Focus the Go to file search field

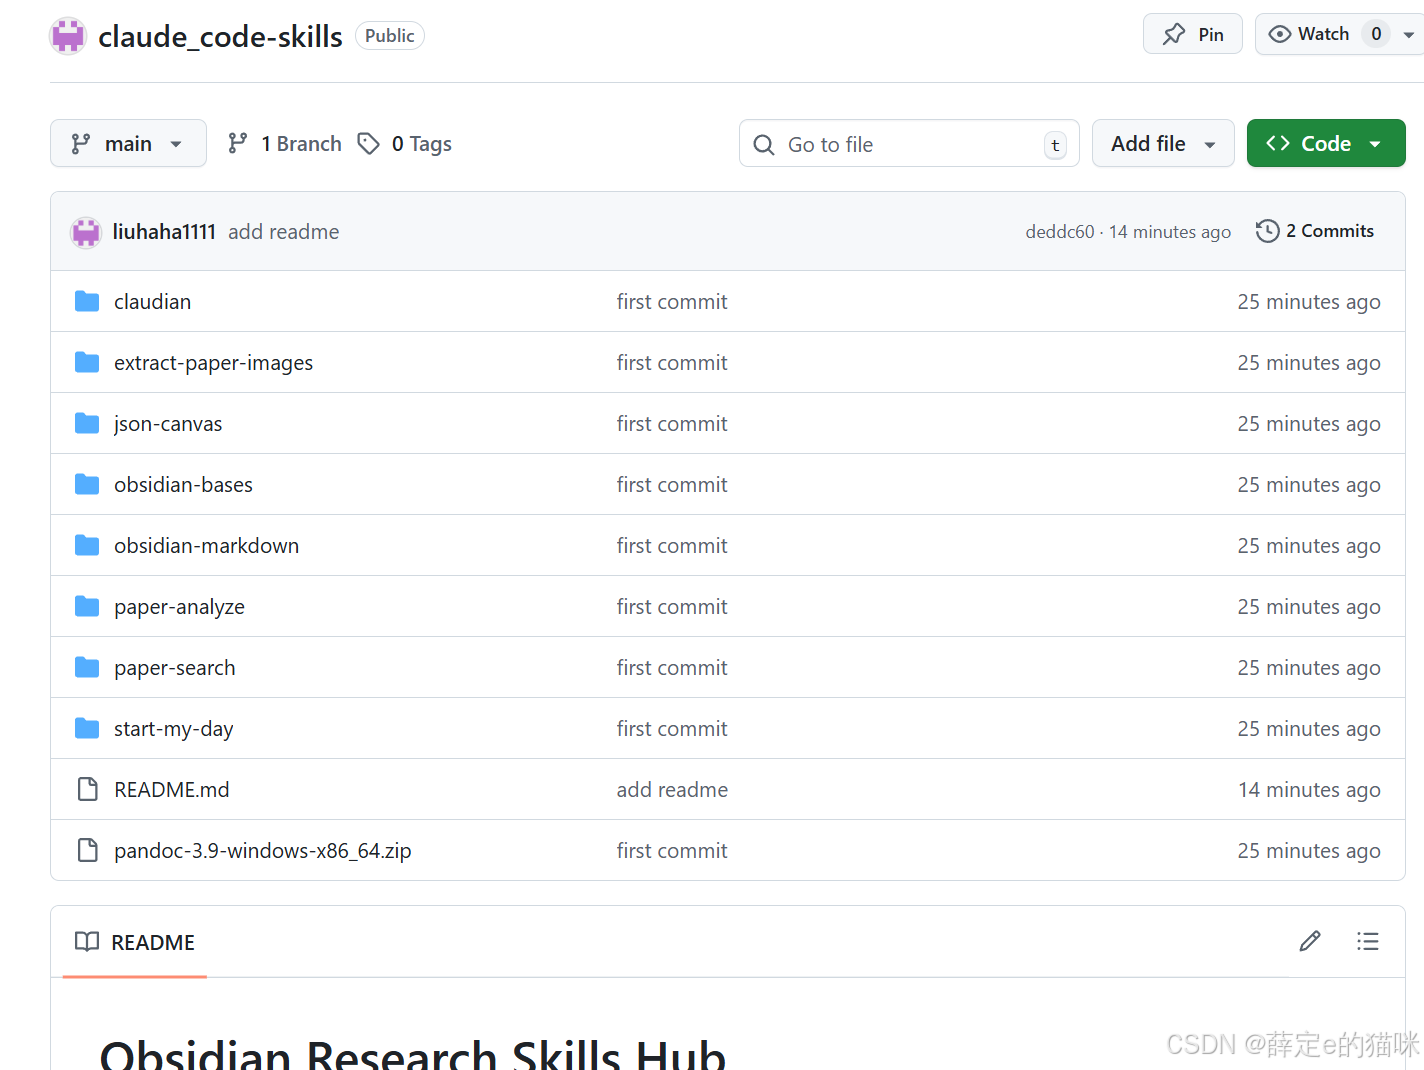point(909,143)
